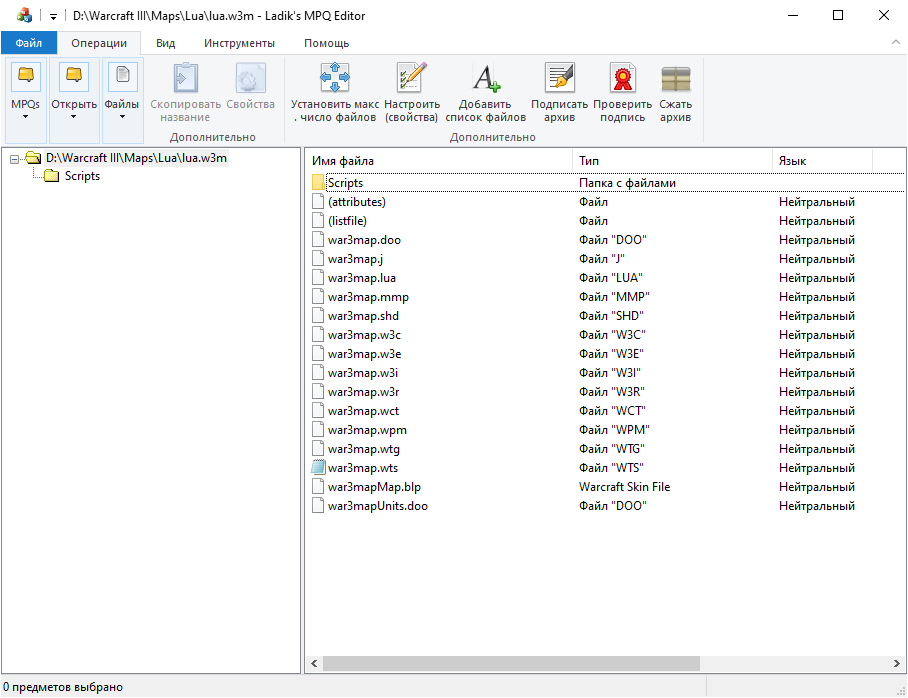Select the war3map.w3r file
This screenshot has width=908, height=698.
pyautogui.click(x=363, y=392)
